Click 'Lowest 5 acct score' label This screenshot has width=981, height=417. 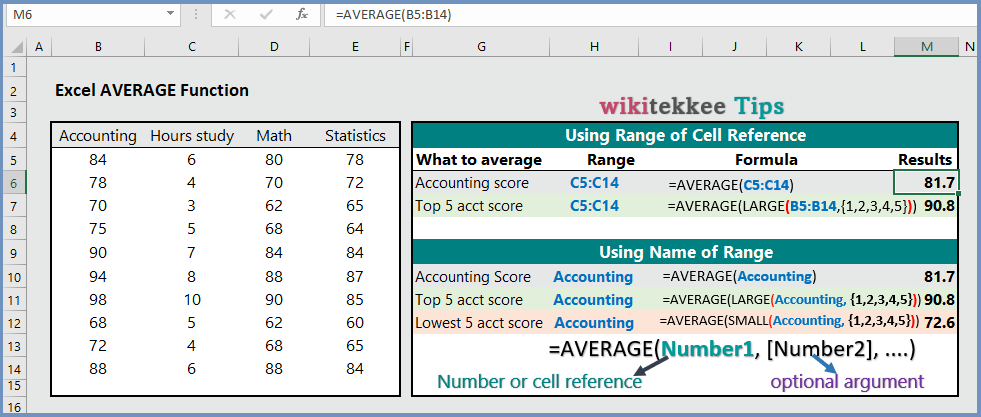(479, 323)
